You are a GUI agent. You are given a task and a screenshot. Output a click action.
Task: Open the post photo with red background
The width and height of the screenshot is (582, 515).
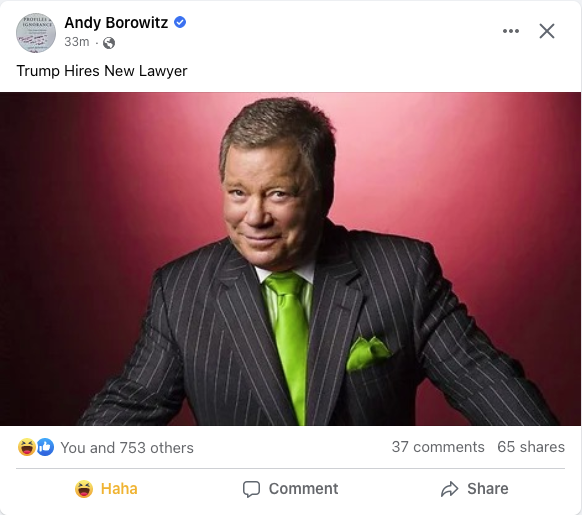[x=290, y=259]
